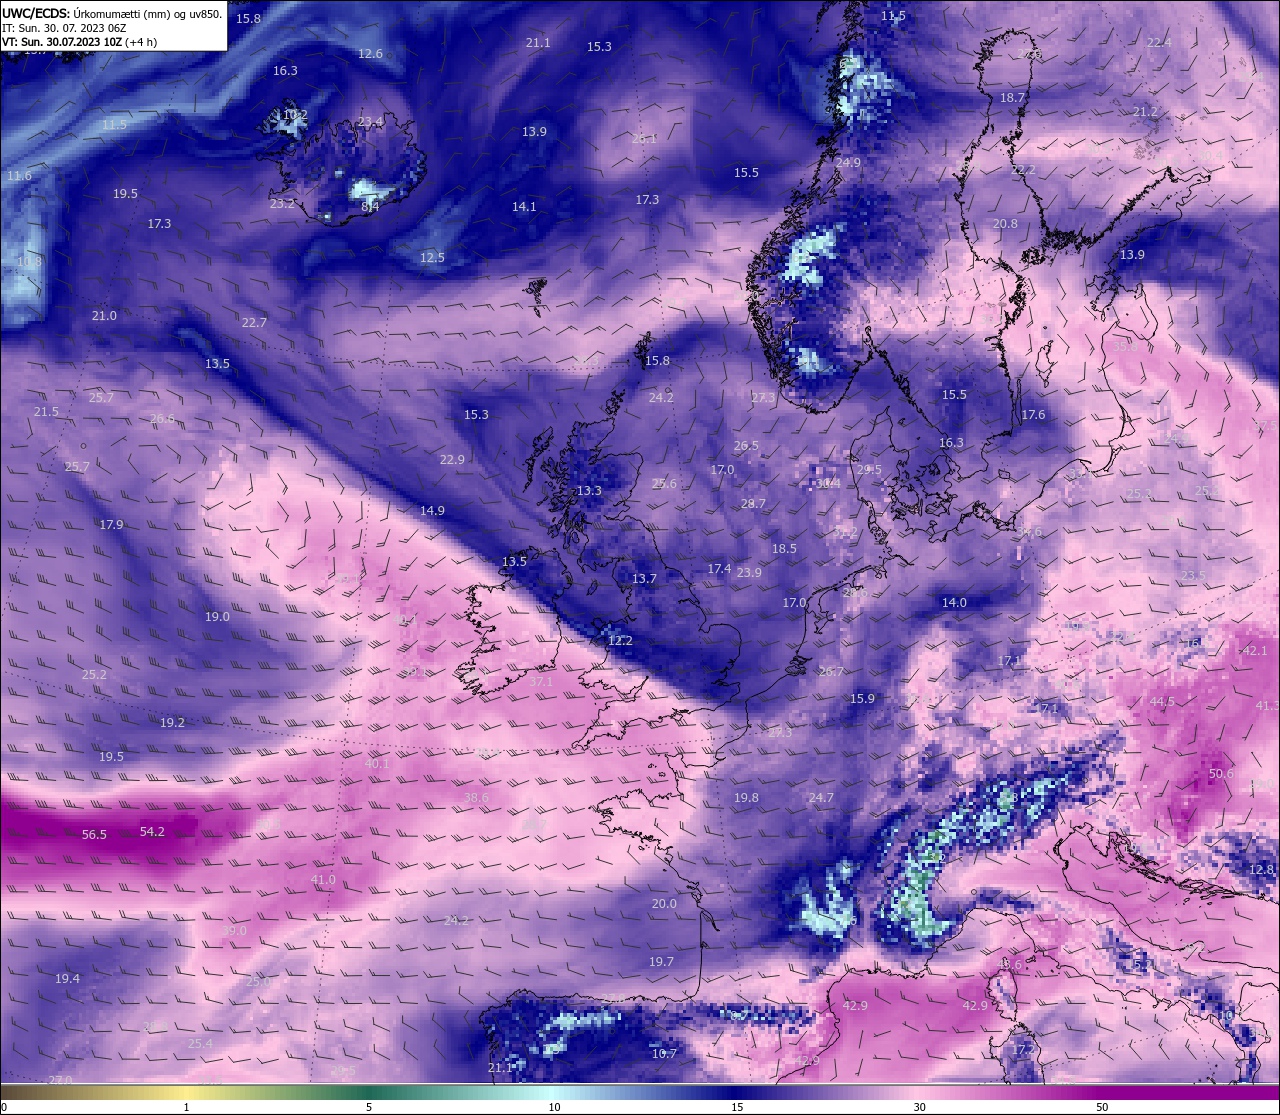Select the 18.7 value over Sweden
This screenshot has height=1115, width=1280.
tap(1013, 98)
